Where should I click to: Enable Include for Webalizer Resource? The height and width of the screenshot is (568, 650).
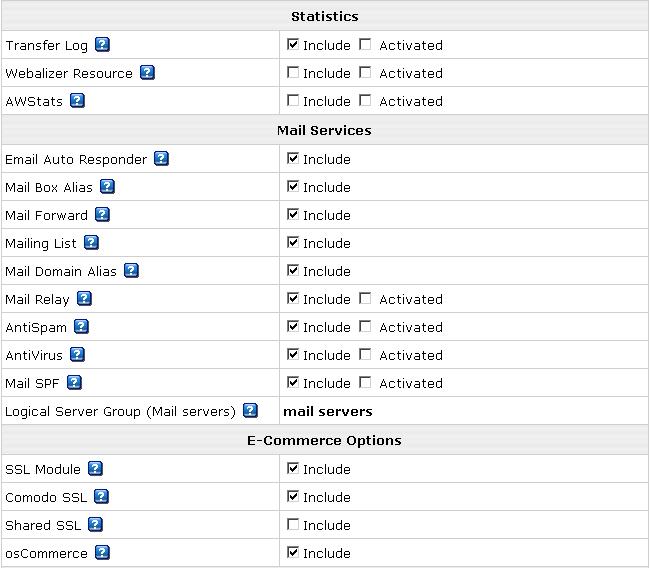click(293, 72)
